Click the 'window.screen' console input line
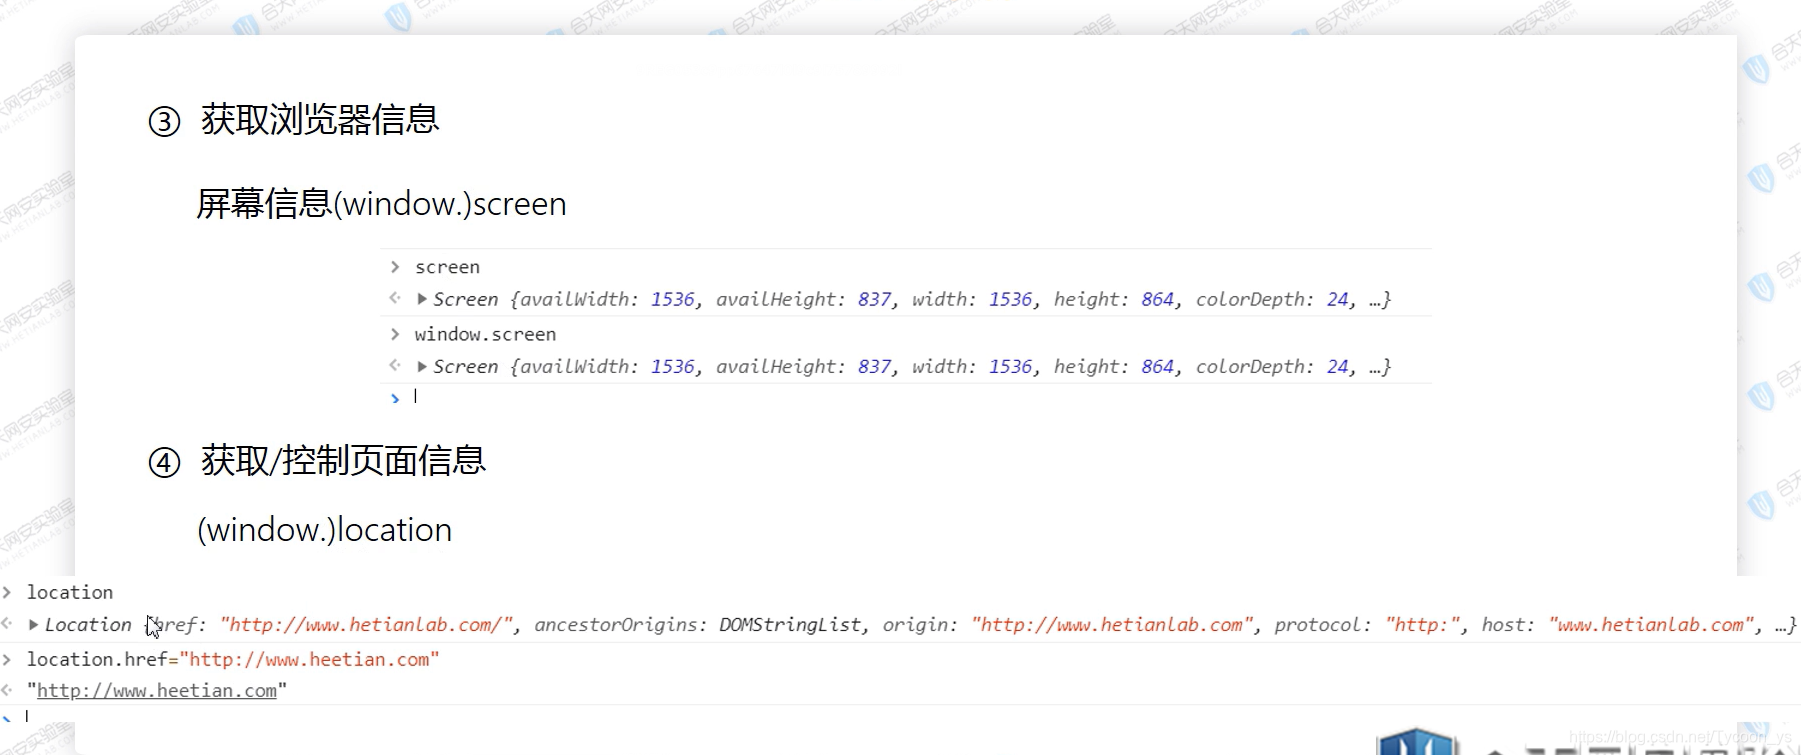Image resolution: width=1801 pixels, height=755 pixels. pyautogui.click(x=485, y=334)
